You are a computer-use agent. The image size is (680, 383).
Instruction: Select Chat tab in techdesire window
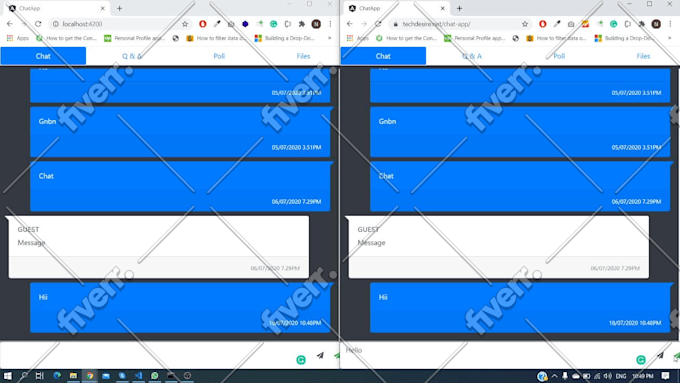click(383, 56)
